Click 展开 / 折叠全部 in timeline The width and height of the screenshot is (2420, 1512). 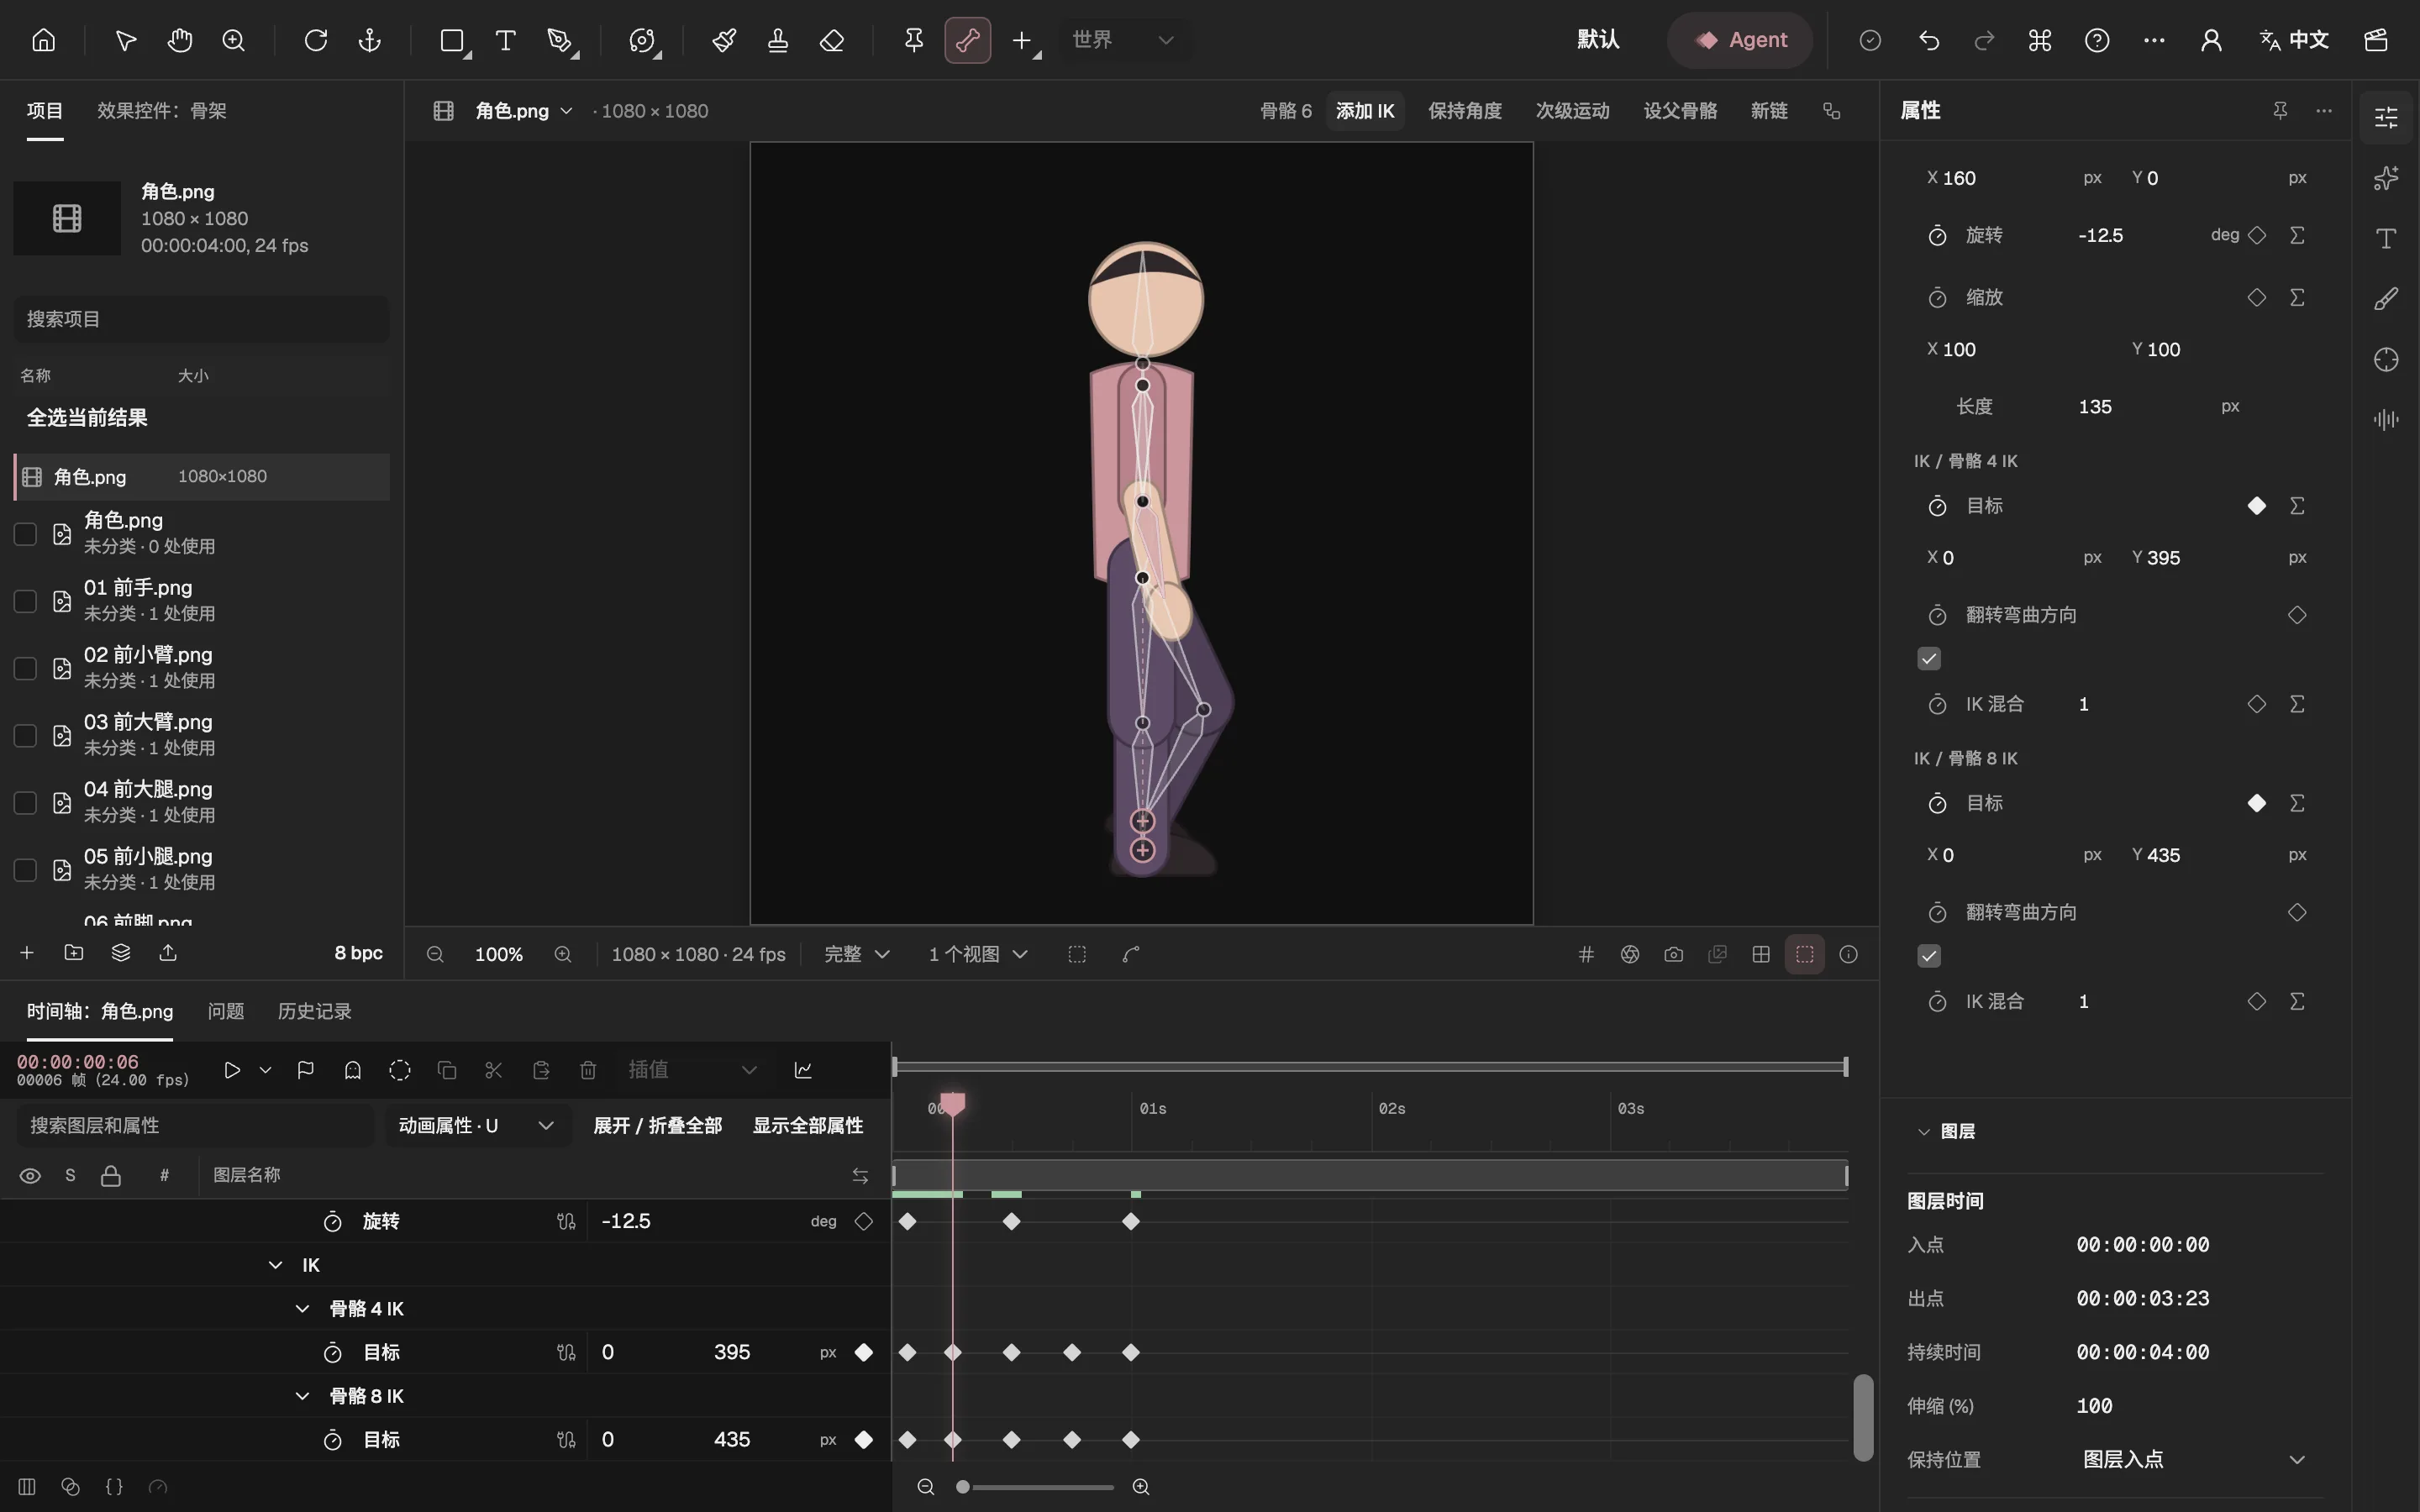[657, 1125]
